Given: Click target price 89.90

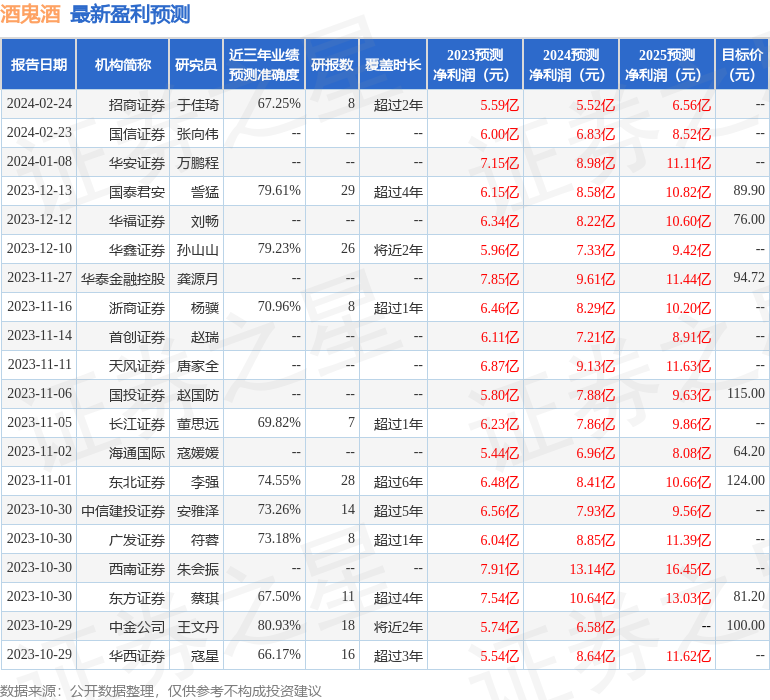Looking at the screenshot, I should coord(749,191).
